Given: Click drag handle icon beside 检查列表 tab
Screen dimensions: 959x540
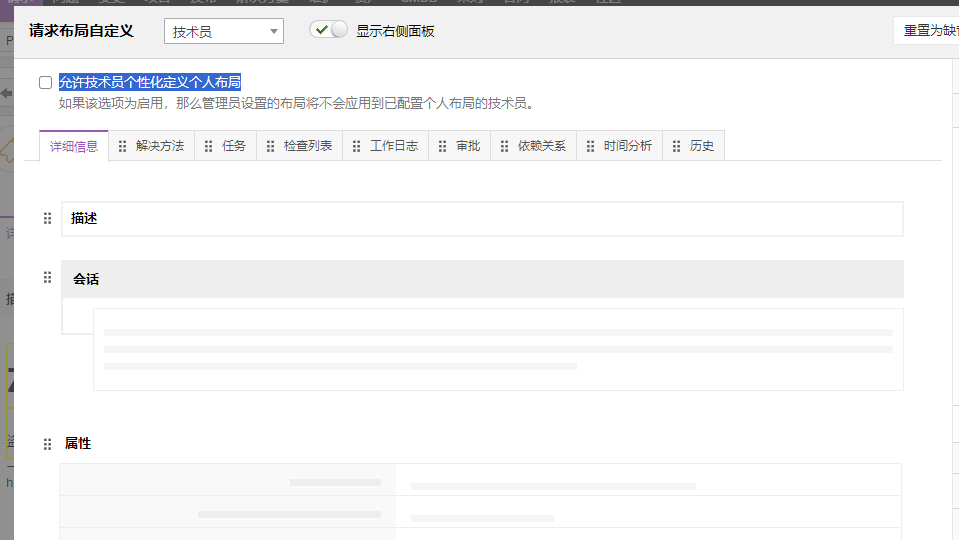Looking at the screenshot, I should point(271,146).
